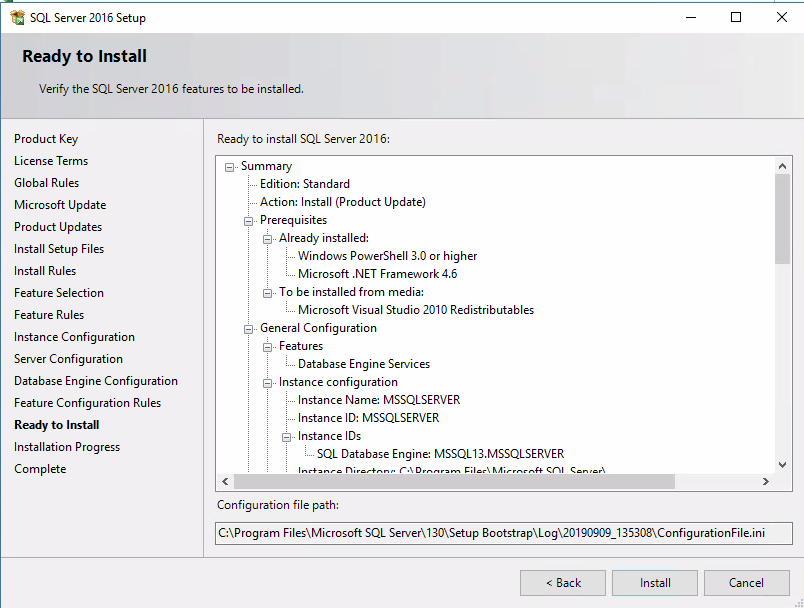Collapse the Instance IDs node
This screenshot has width=804, height=608.
[x=284, y=435]
